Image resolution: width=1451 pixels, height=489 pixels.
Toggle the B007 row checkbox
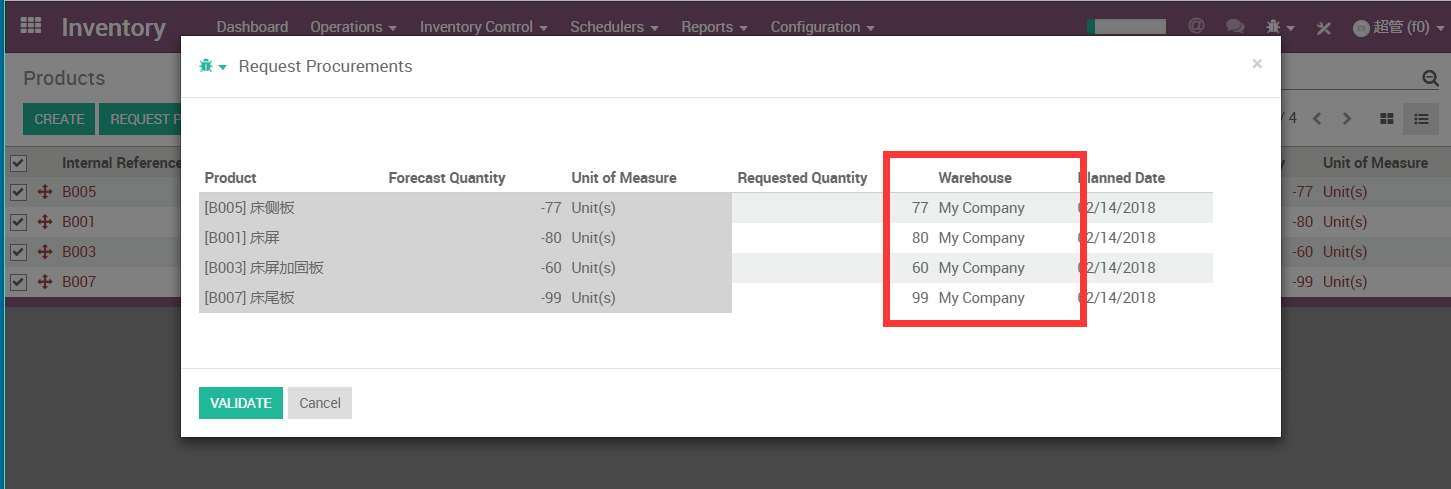(x=18, y=282)
